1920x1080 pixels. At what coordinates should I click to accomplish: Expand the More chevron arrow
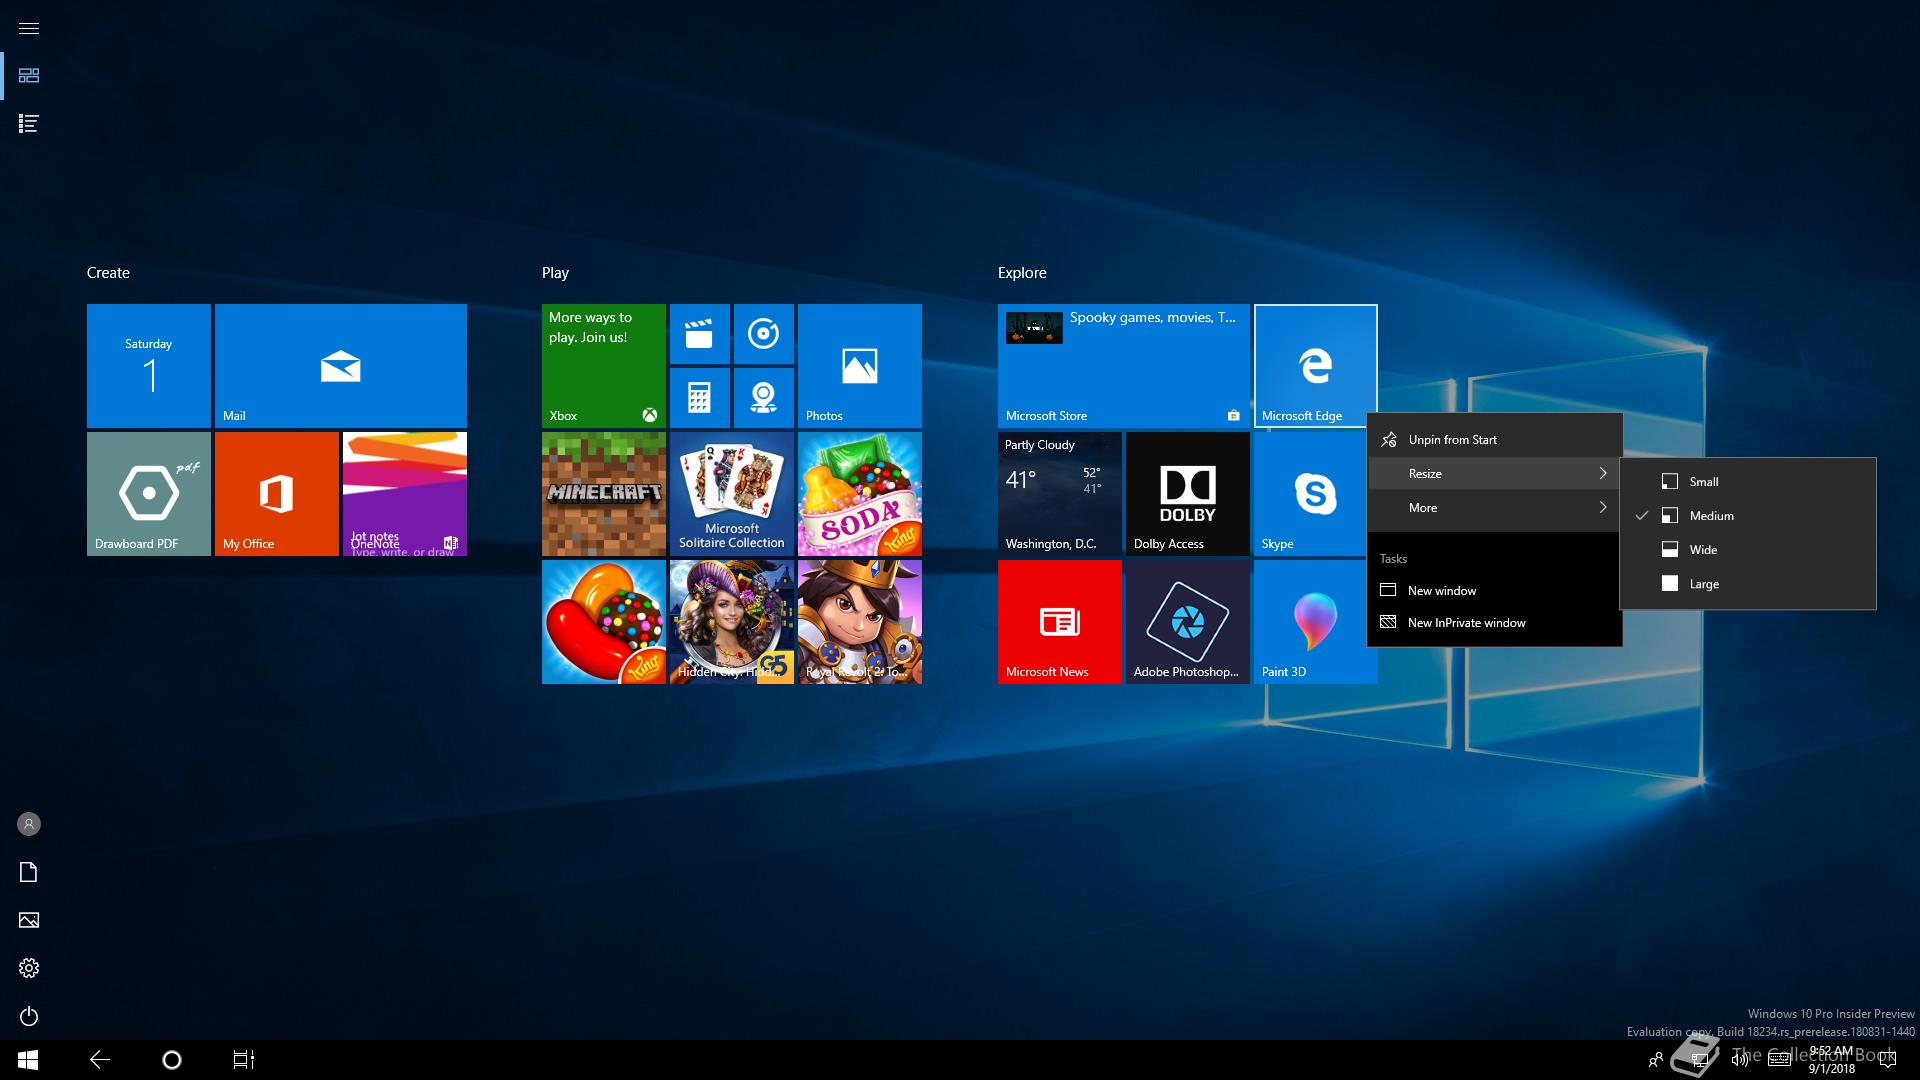[1603, 508]
